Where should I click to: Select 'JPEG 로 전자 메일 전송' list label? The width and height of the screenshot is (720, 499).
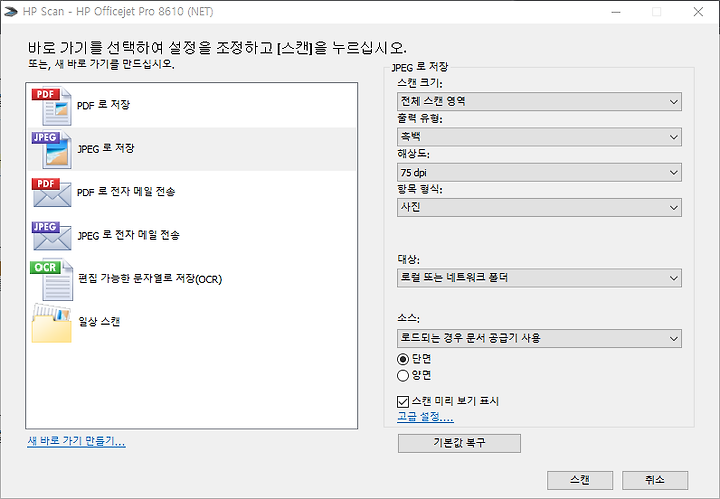click(x=128, y=235)
